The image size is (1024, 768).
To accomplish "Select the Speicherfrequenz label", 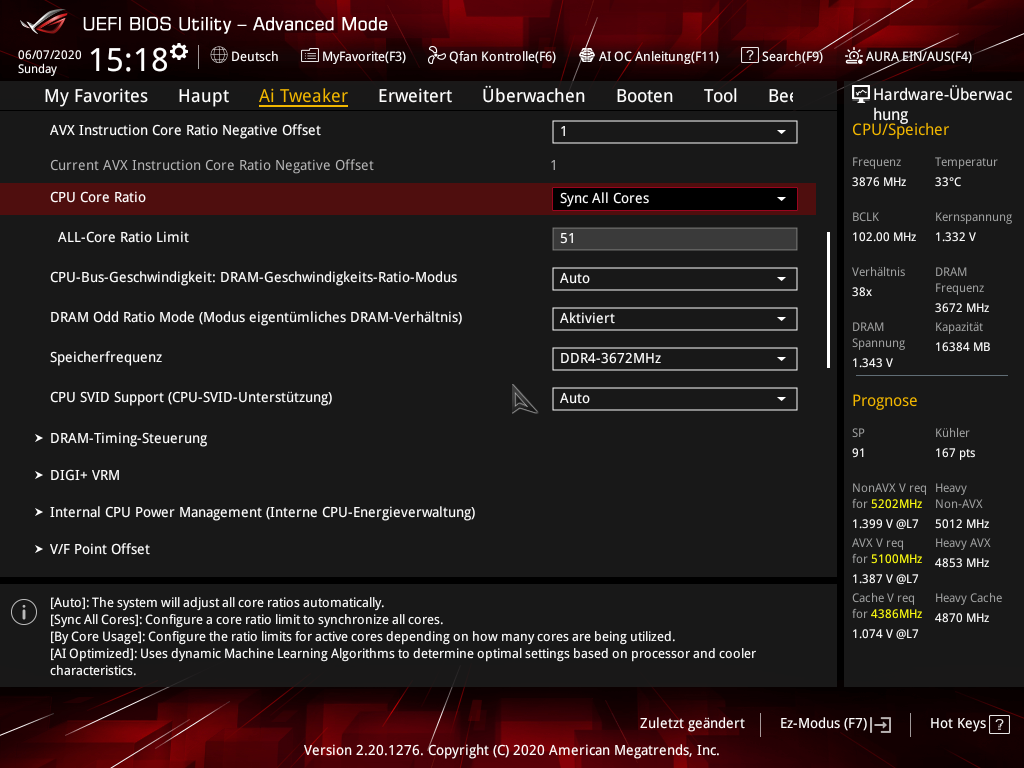I will click(106, 357).
